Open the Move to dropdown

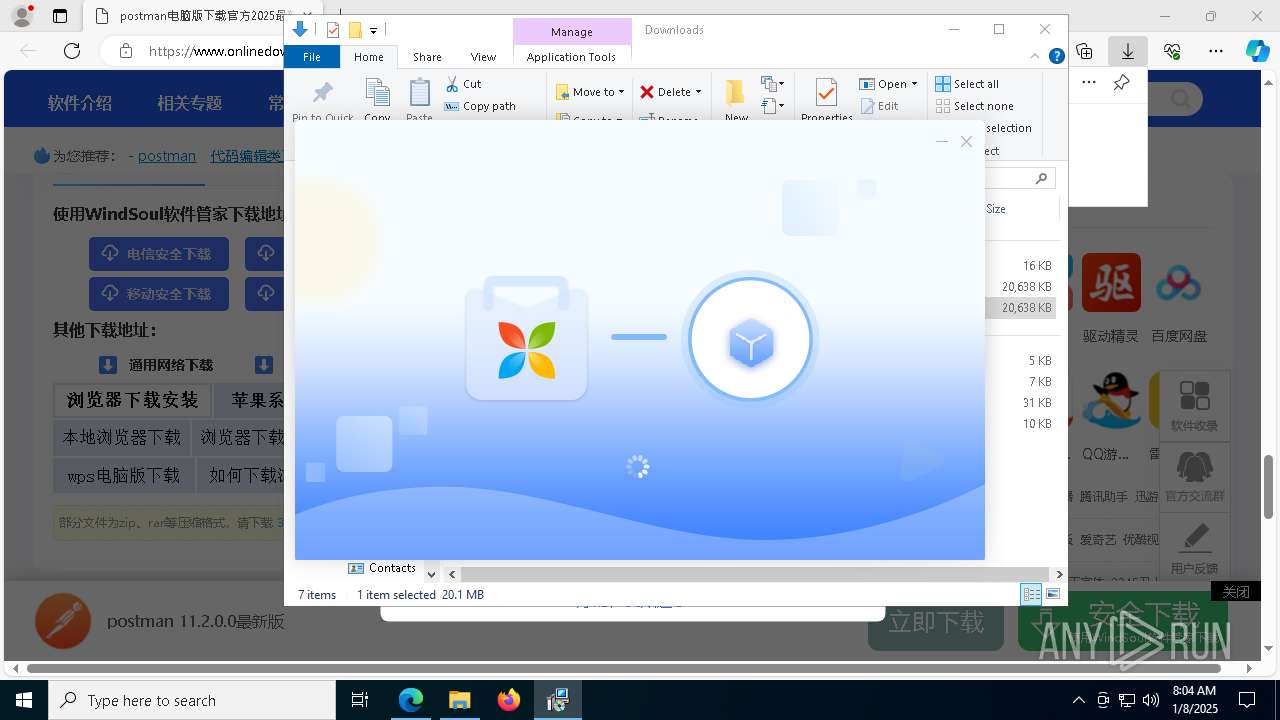[590, 91]
